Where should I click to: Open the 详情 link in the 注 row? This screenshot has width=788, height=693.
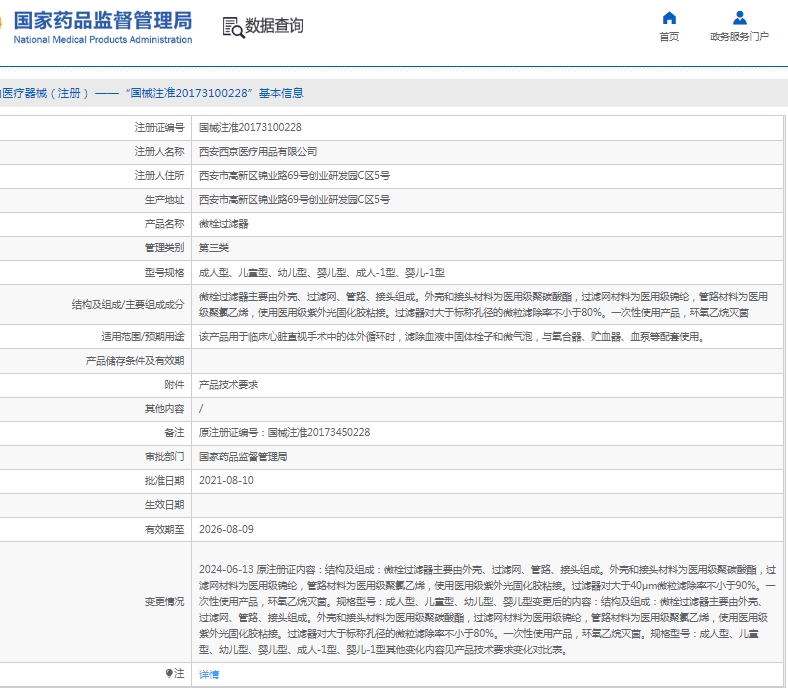click(x=209, y=674)
